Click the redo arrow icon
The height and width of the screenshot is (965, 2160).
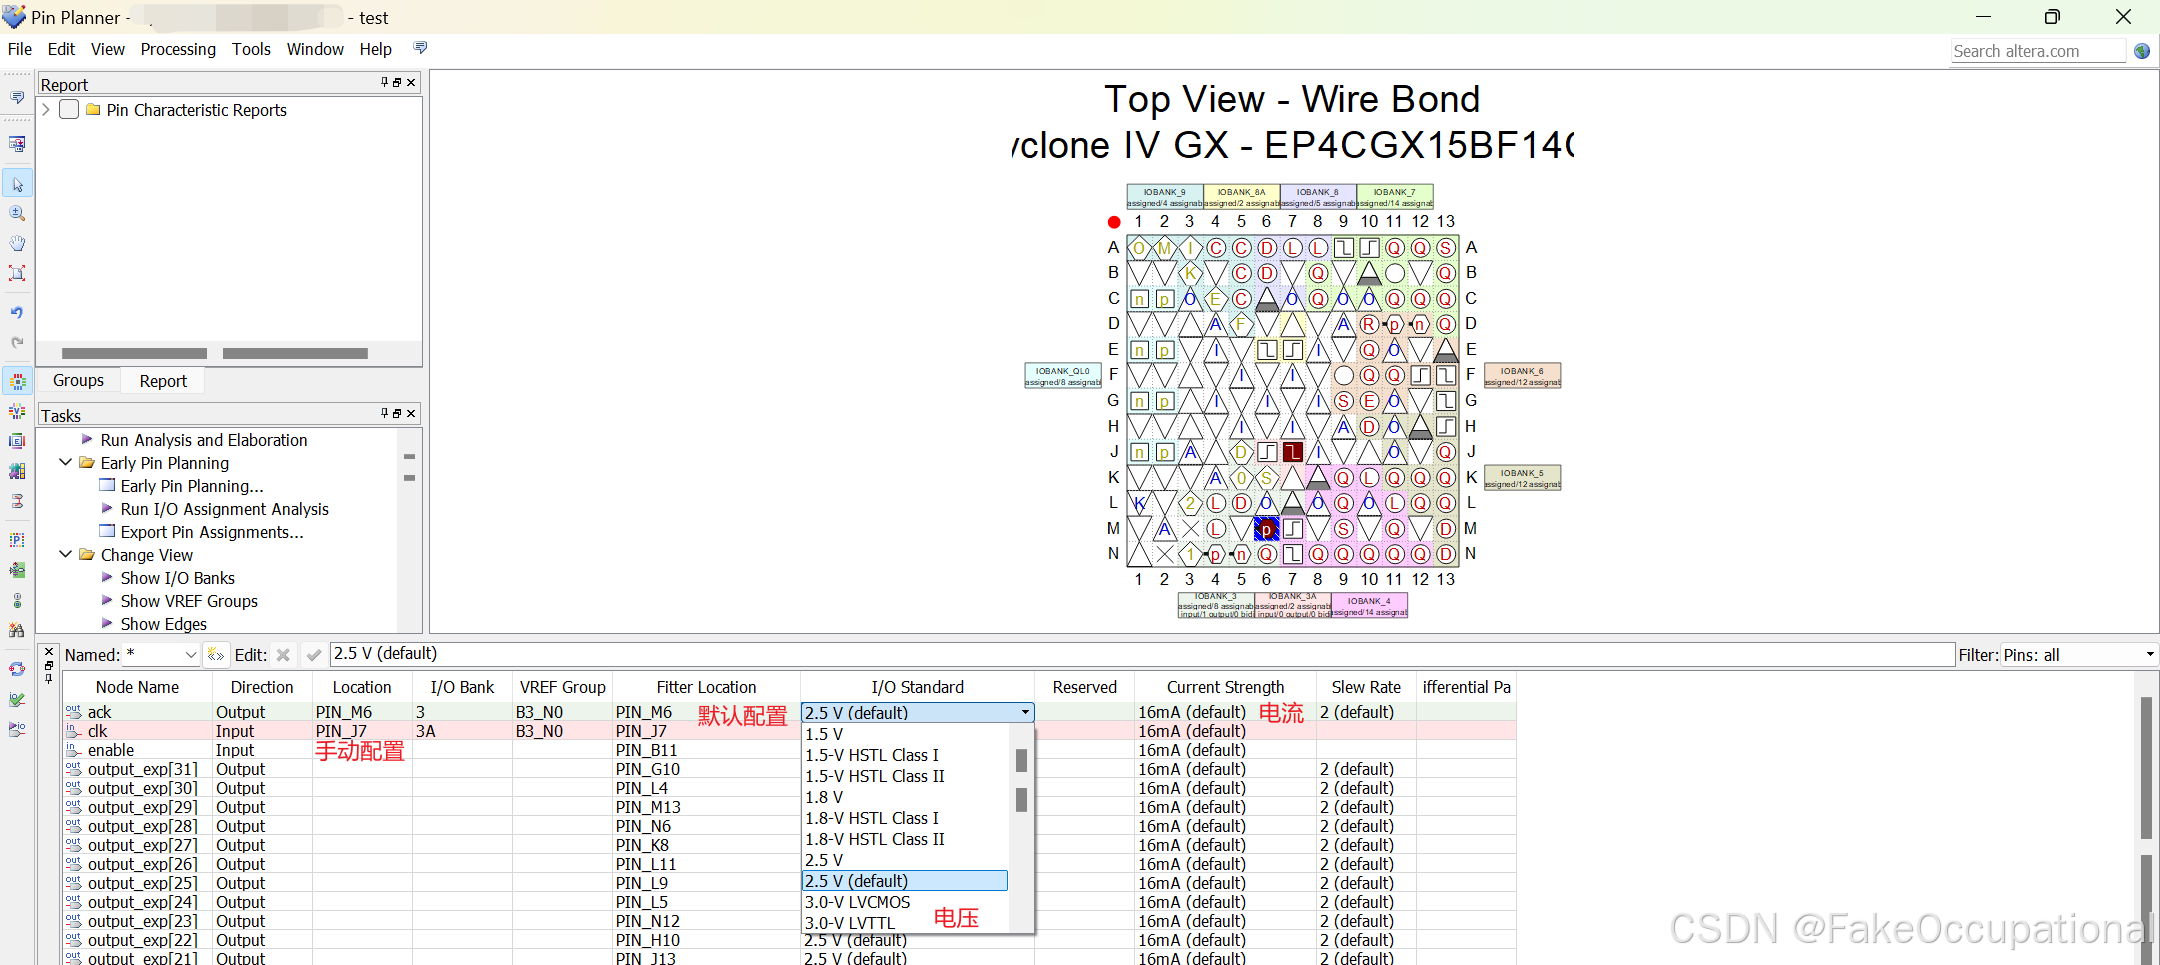pos(17,342)
